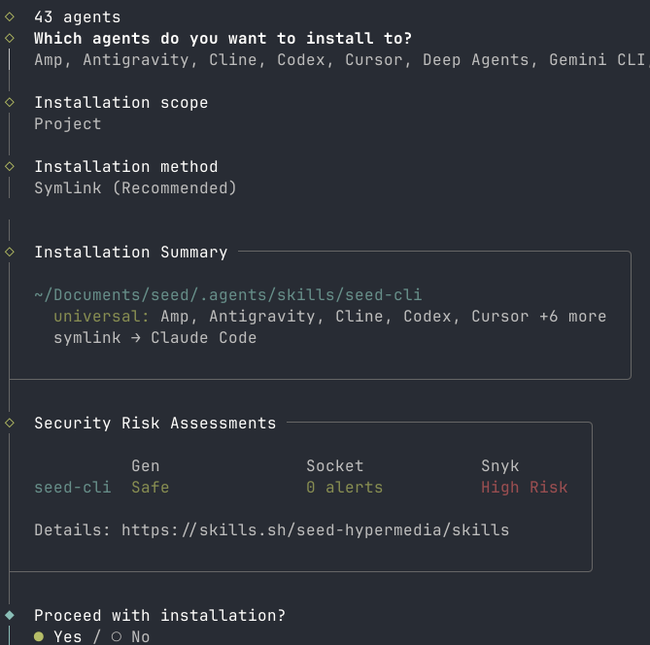650x645 pixels.
Task: Select the No radio option
Action: click(x=116, y=637)
